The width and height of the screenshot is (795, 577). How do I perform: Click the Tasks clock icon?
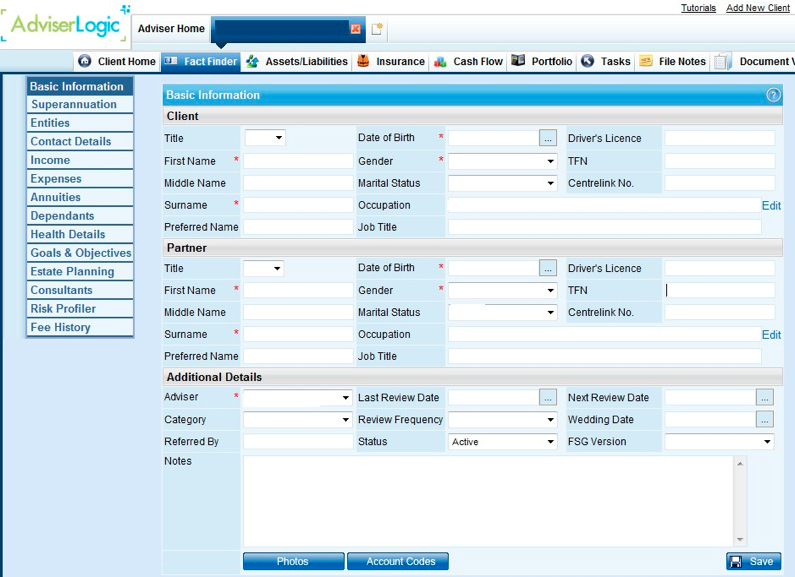pos(587,61)
